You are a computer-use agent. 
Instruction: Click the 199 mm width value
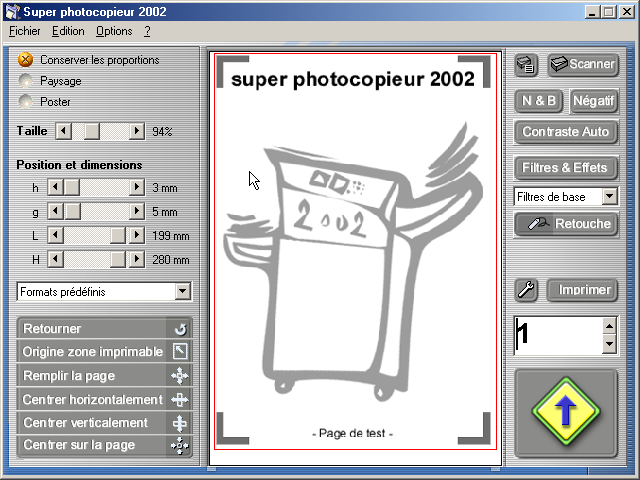(171, 236)
